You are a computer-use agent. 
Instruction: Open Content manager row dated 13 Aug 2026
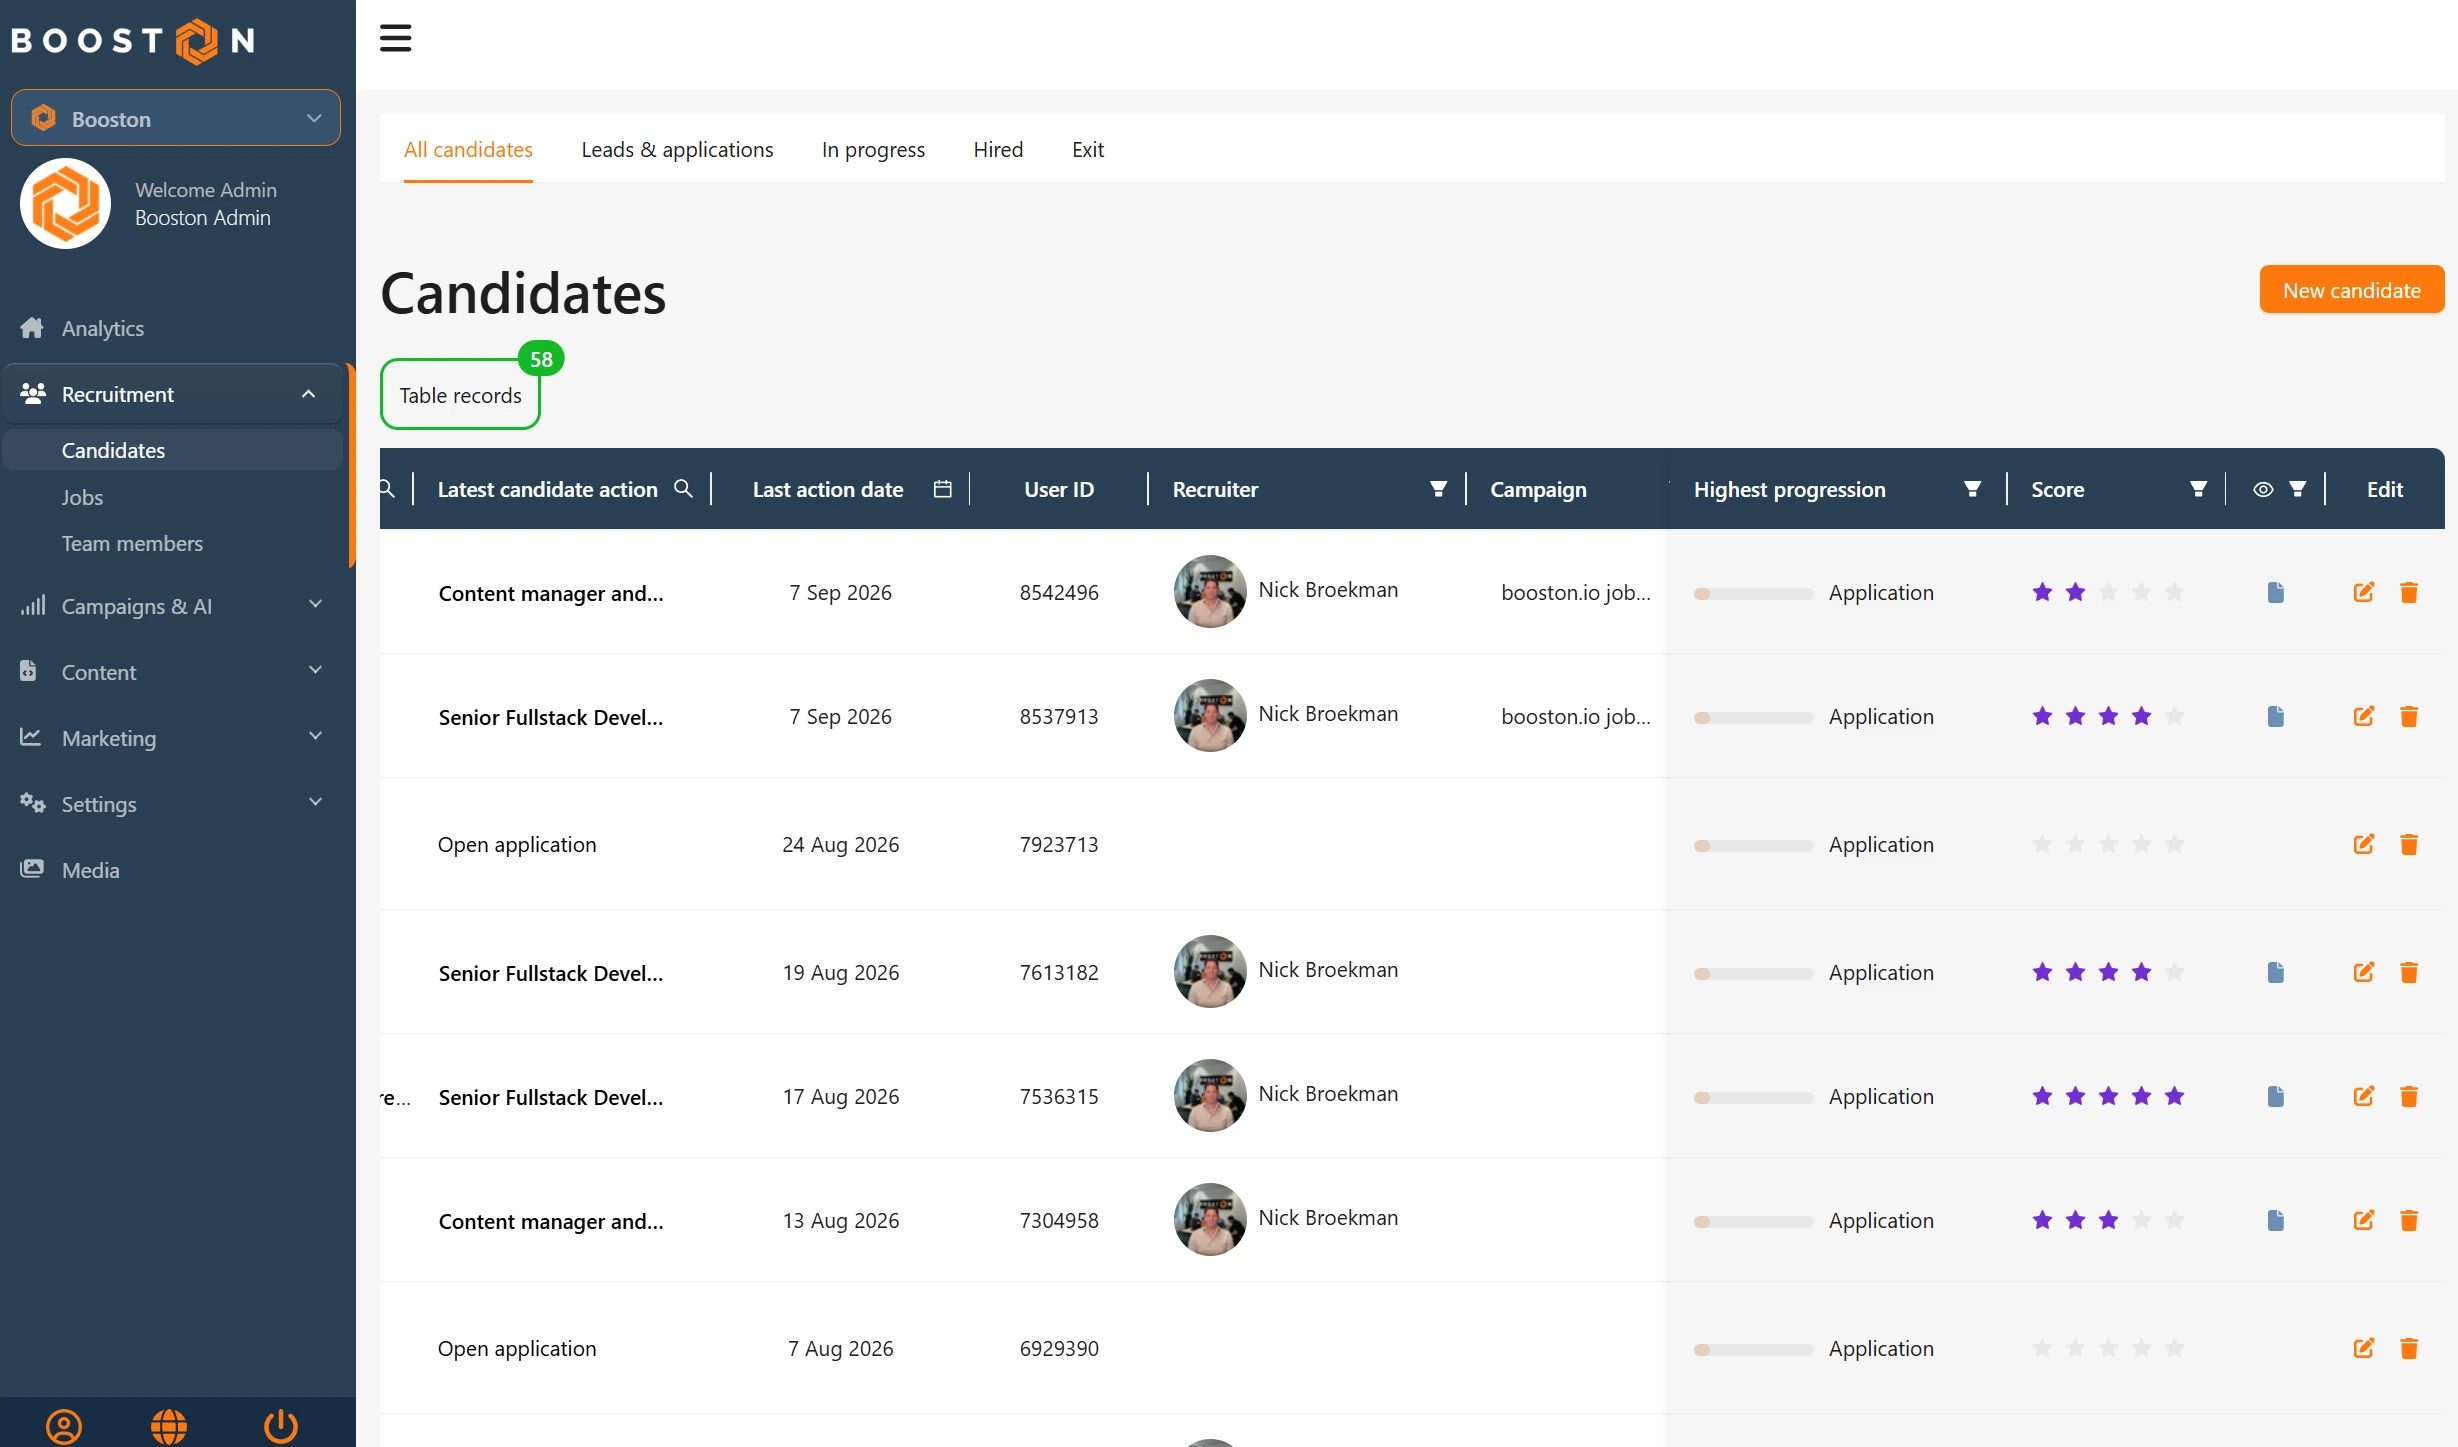point(550,1221)
